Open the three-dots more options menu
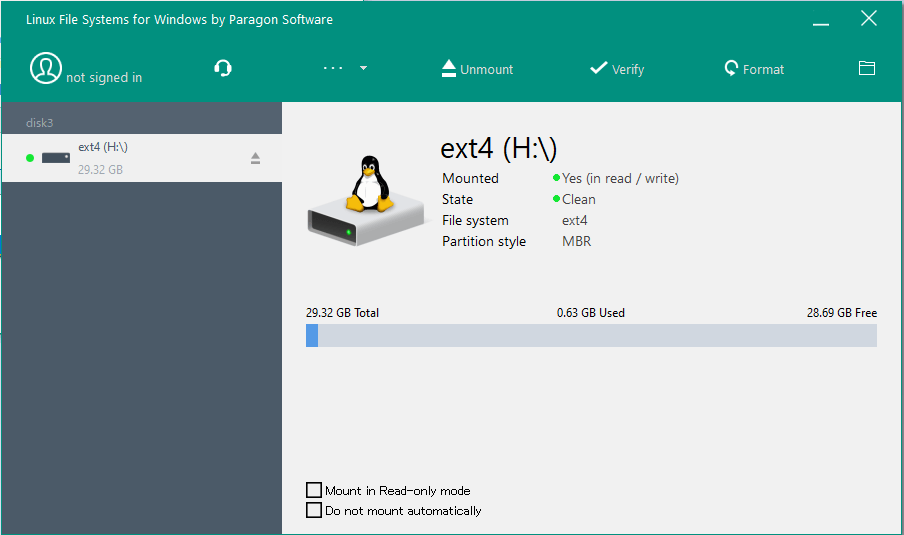904x535 pixels. click(333, 68)
